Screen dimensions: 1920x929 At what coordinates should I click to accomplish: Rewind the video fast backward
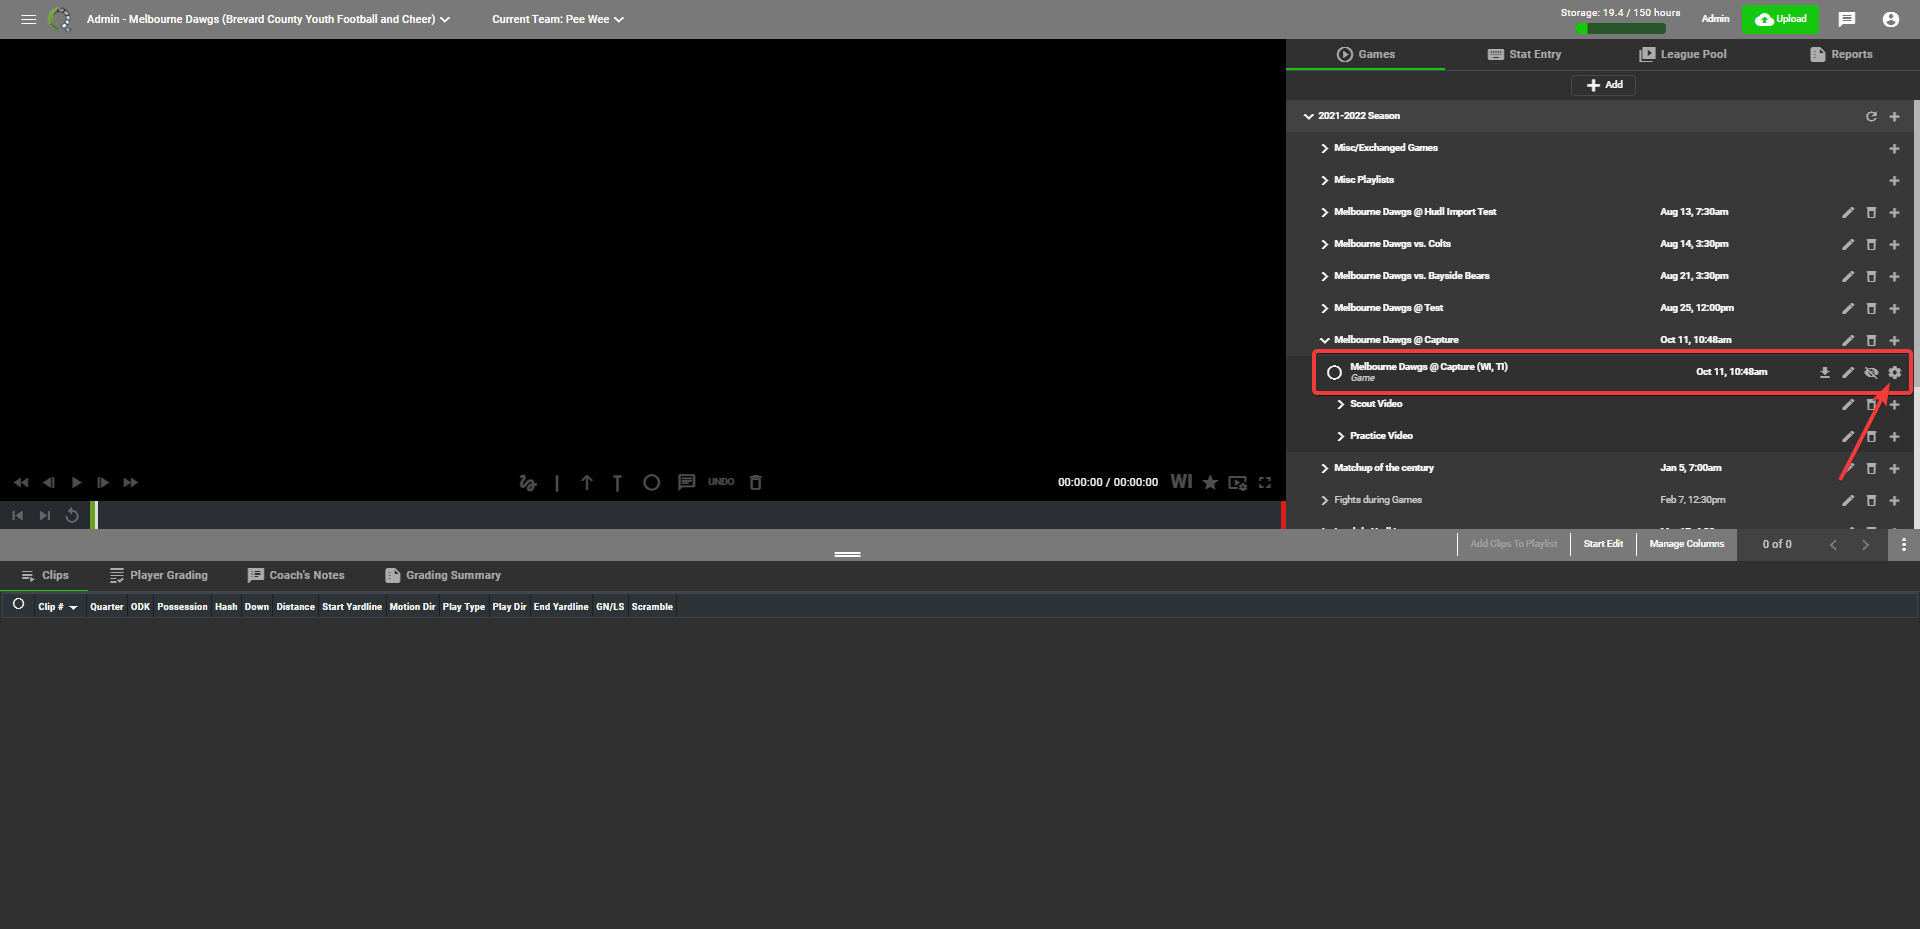21,482
